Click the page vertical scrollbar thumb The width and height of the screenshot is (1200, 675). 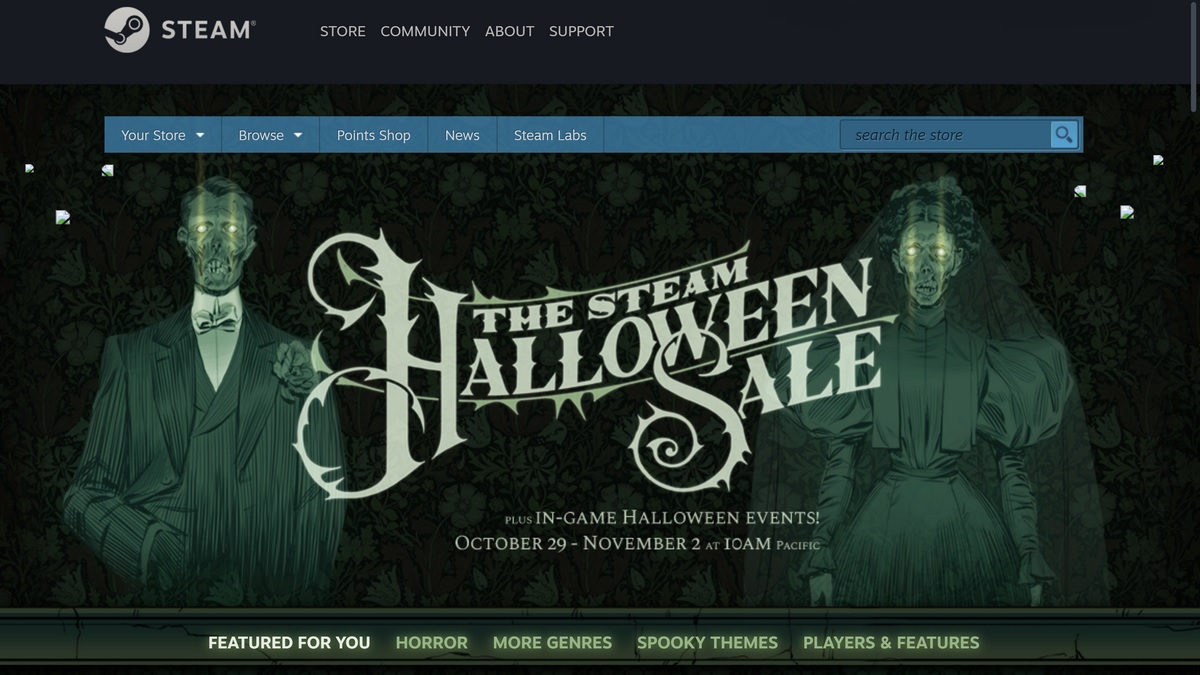[x=1194, y=57]
